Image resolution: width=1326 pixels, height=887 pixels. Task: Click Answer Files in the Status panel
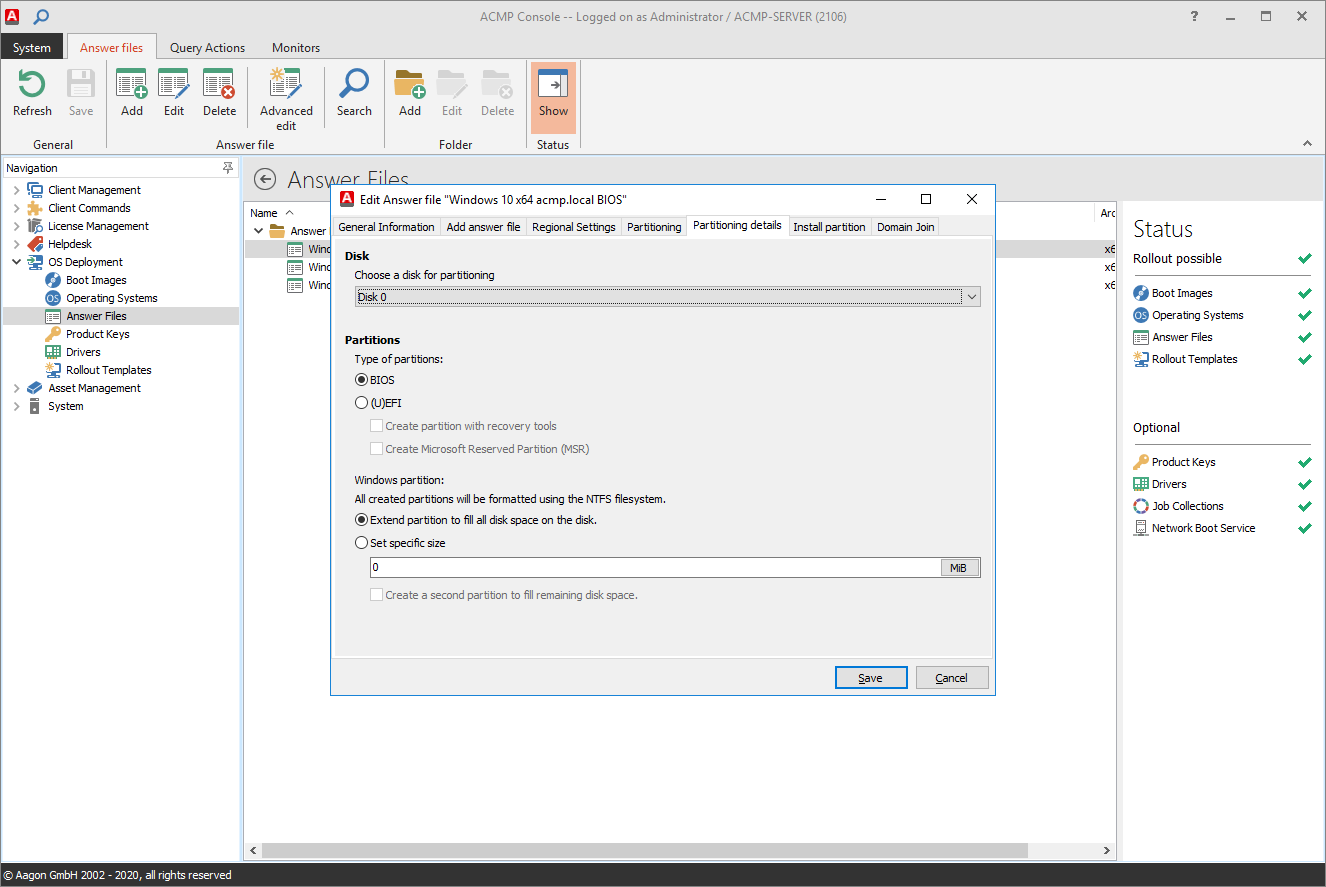1182,337
